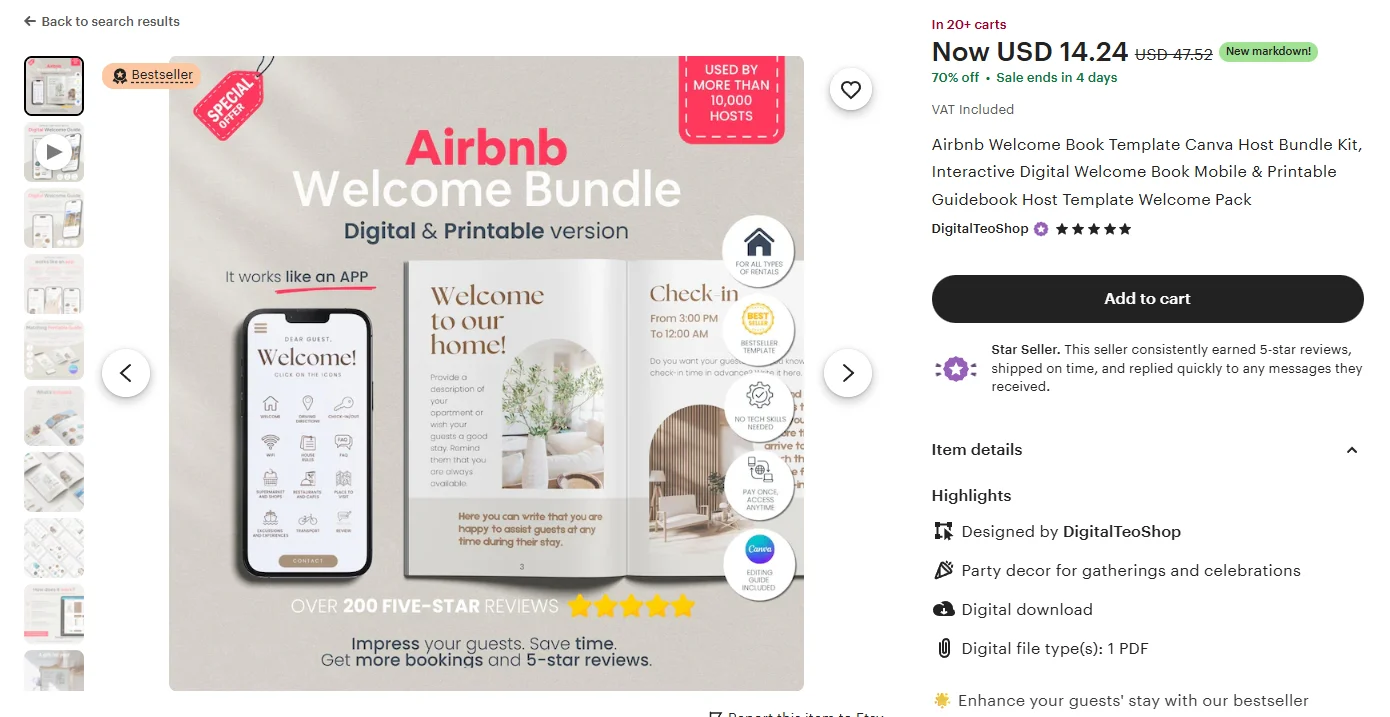The height and width of the screenshot is (717, 1390).
Task: Click the star rating next to DigitalTeoShop
Action: (1093, 229)
